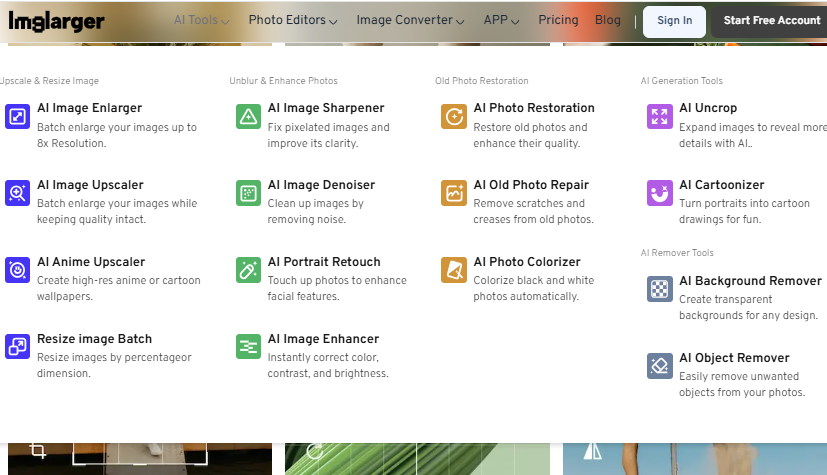Click the Imglarger logo
Viewport: 827px width, 475px height.
[56, 20]
